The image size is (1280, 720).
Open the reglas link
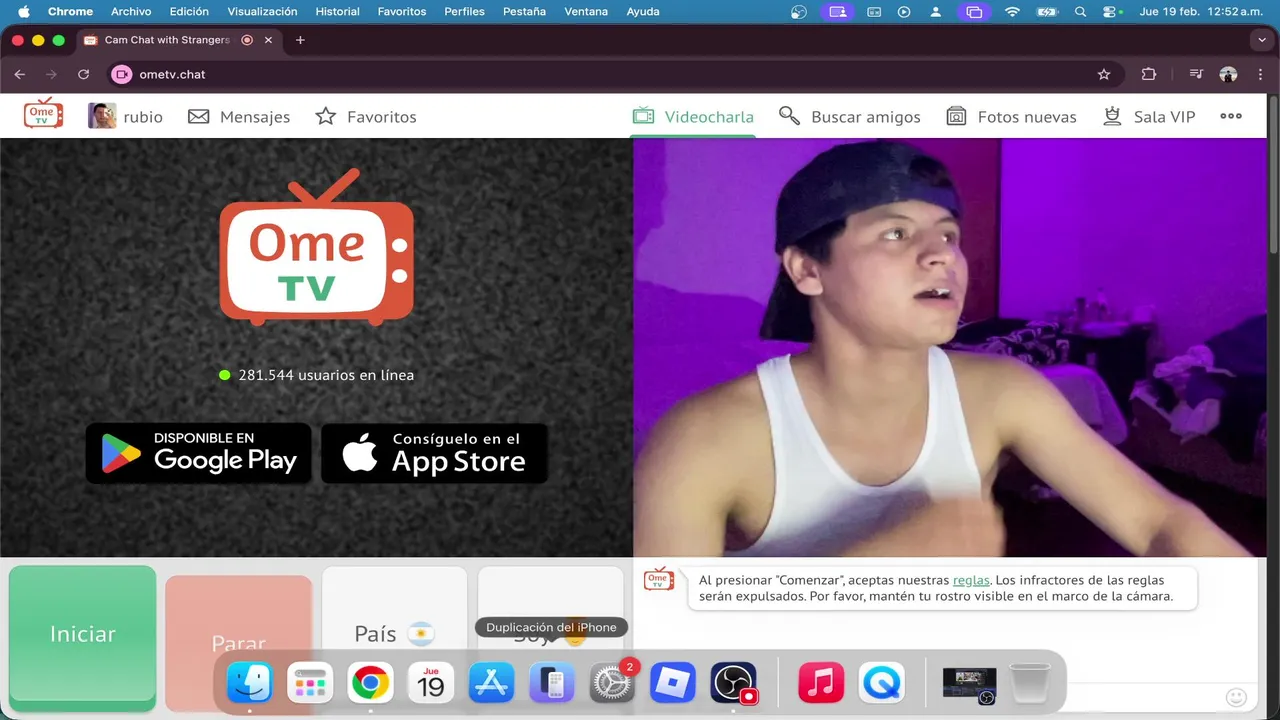pyautogui.click(x=971, y=580)
